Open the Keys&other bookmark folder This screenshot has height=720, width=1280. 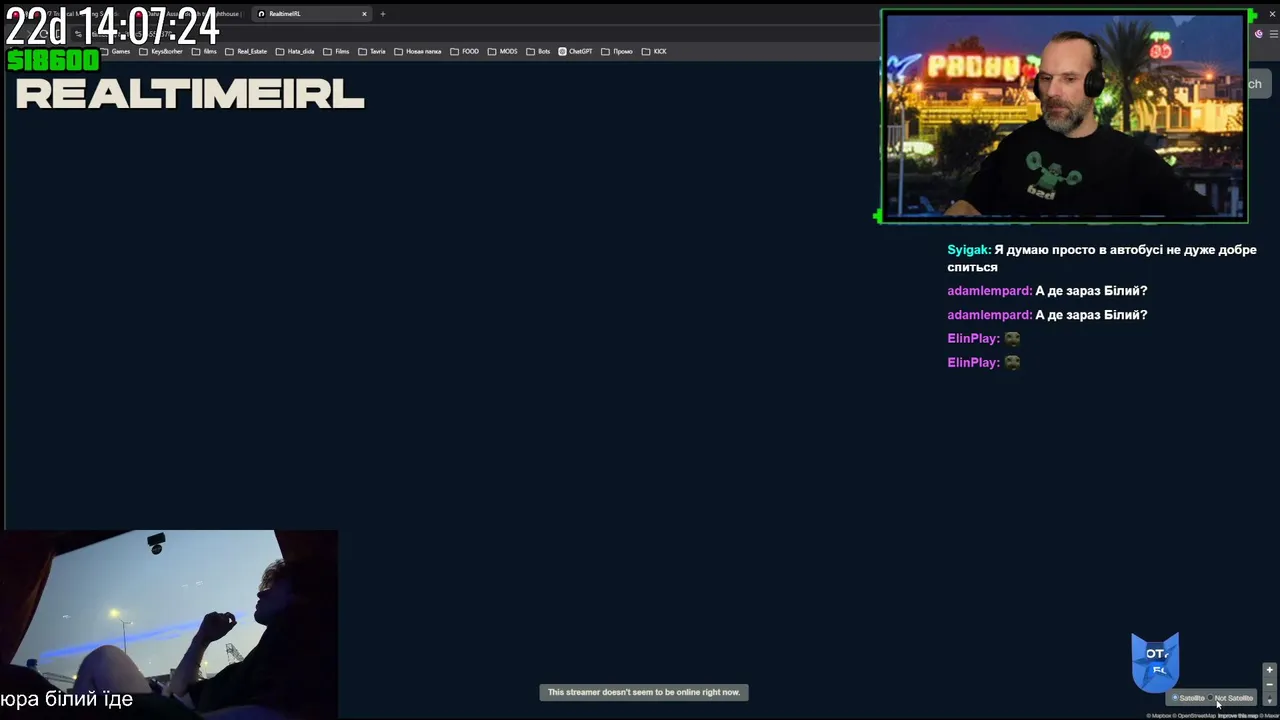tap(161, 51)
